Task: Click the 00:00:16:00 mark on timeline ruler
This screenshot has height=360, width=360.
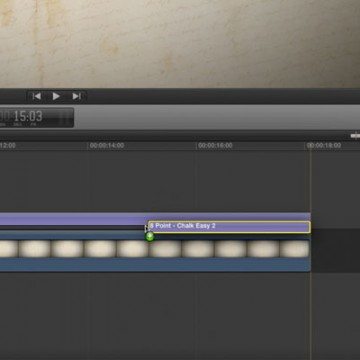Action: coord(215,146)
